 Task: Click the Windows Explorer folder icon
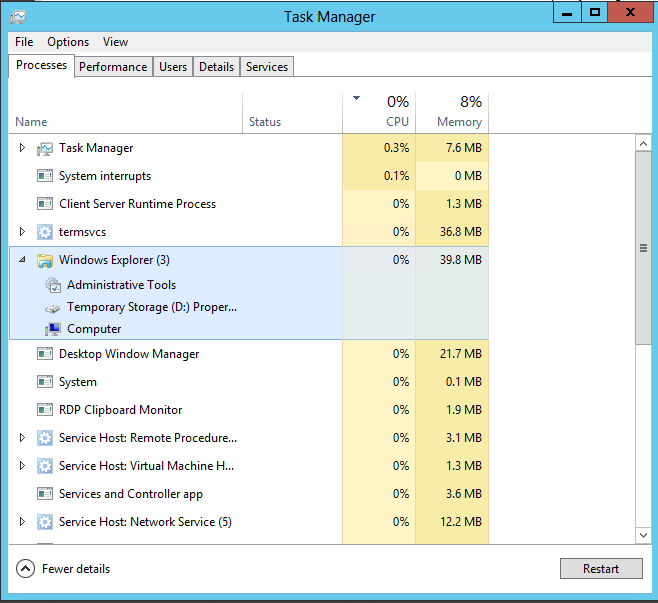pos(44,261)
